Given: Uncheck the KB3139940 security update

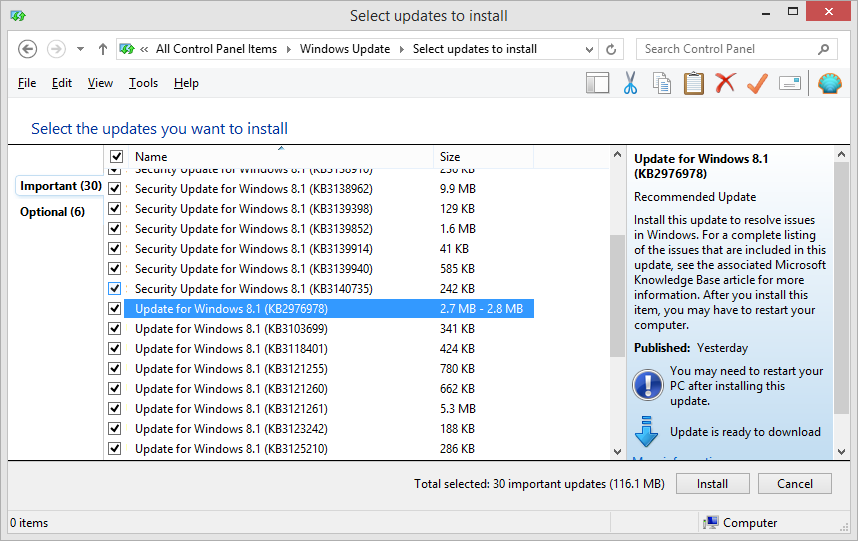Looking at the screenshot, I should [114, 269].
